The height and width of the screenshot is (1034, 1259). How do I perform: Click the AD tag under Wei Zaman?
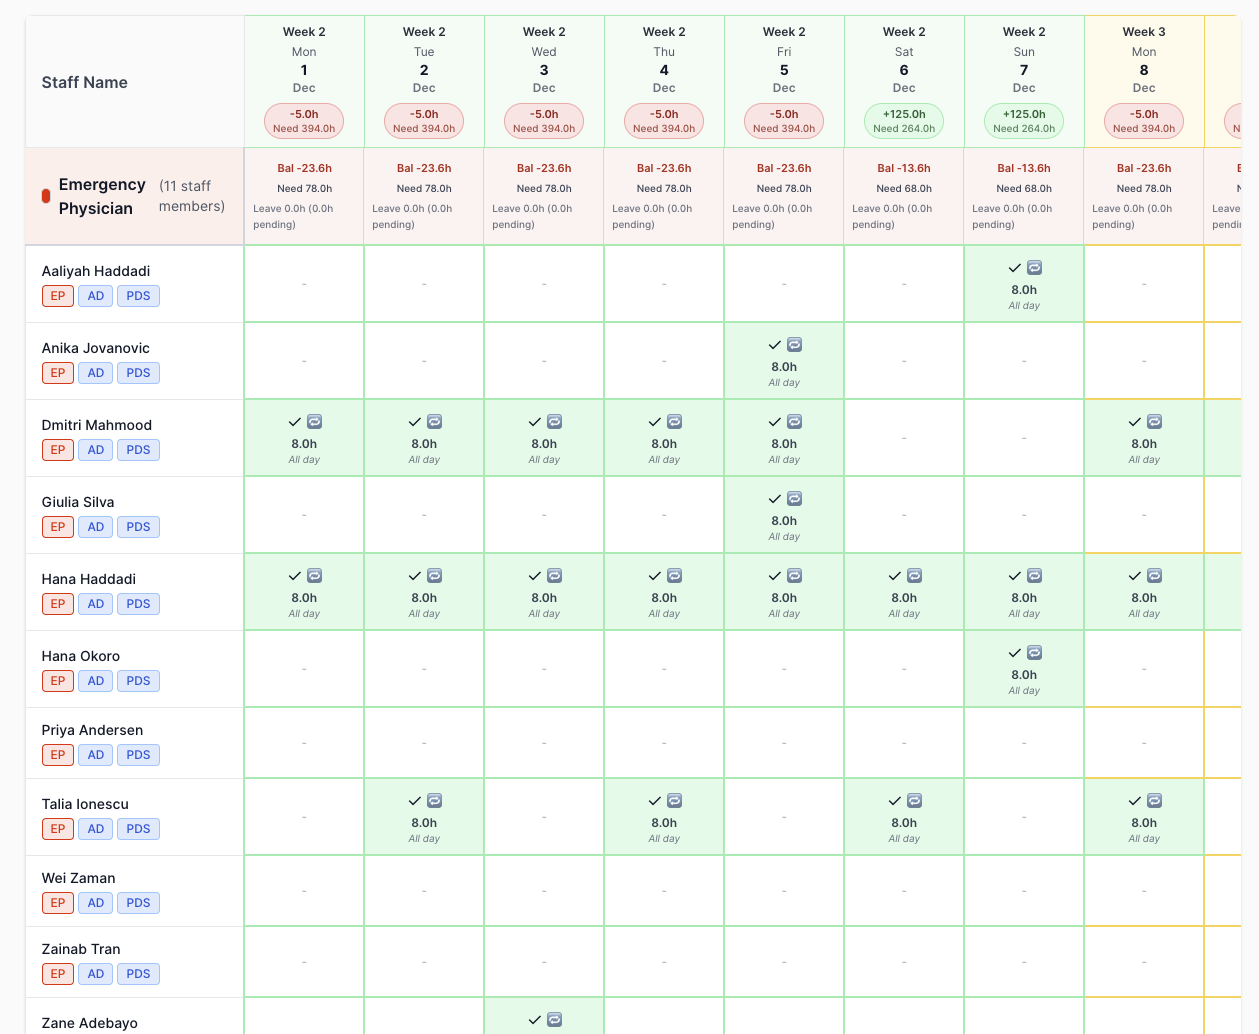click(96, 903)
